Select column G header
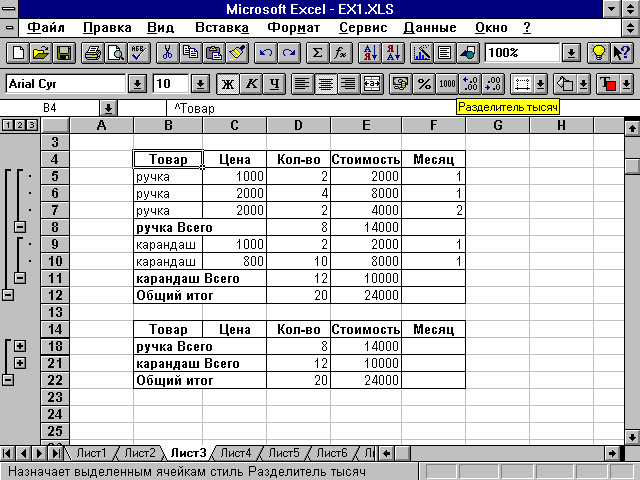Image resolution: width=640 pixels, height=480 pixels. click(498, 125)
